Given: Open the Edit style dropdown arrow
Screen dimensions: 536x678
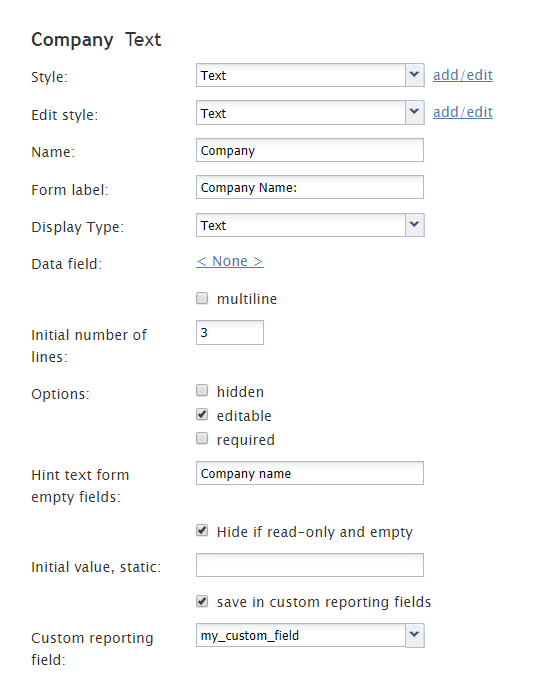Looking at the screenshot, I should 415,113.
